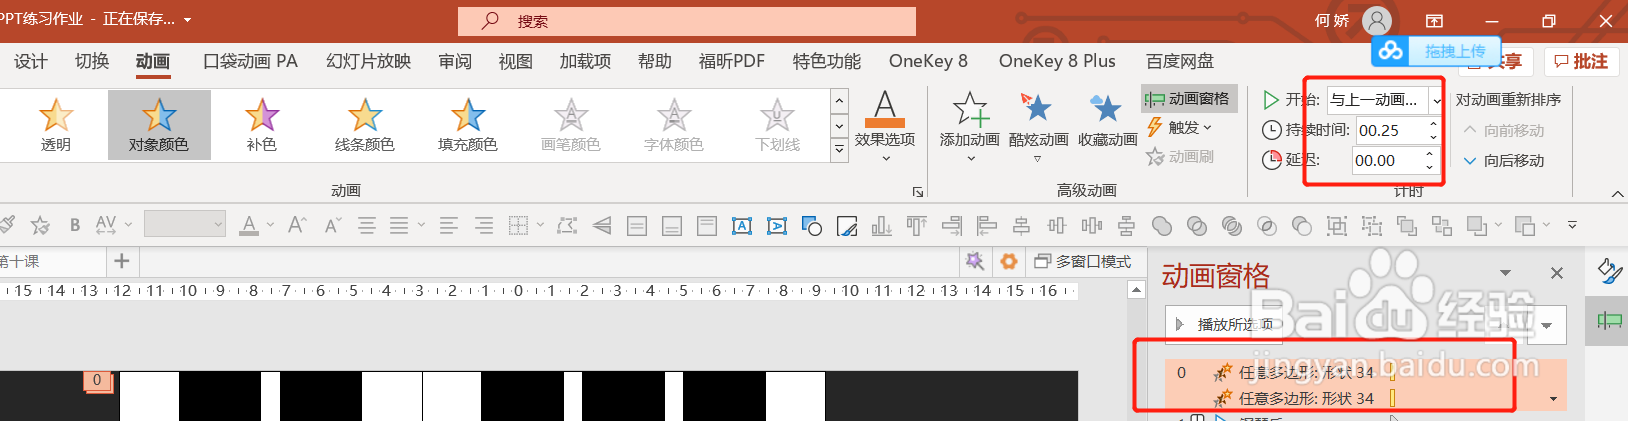The width and height of the screenshot is (1628, 421).
Task: Move animation later with 向后移动
Action: (x=1504, y=160)
